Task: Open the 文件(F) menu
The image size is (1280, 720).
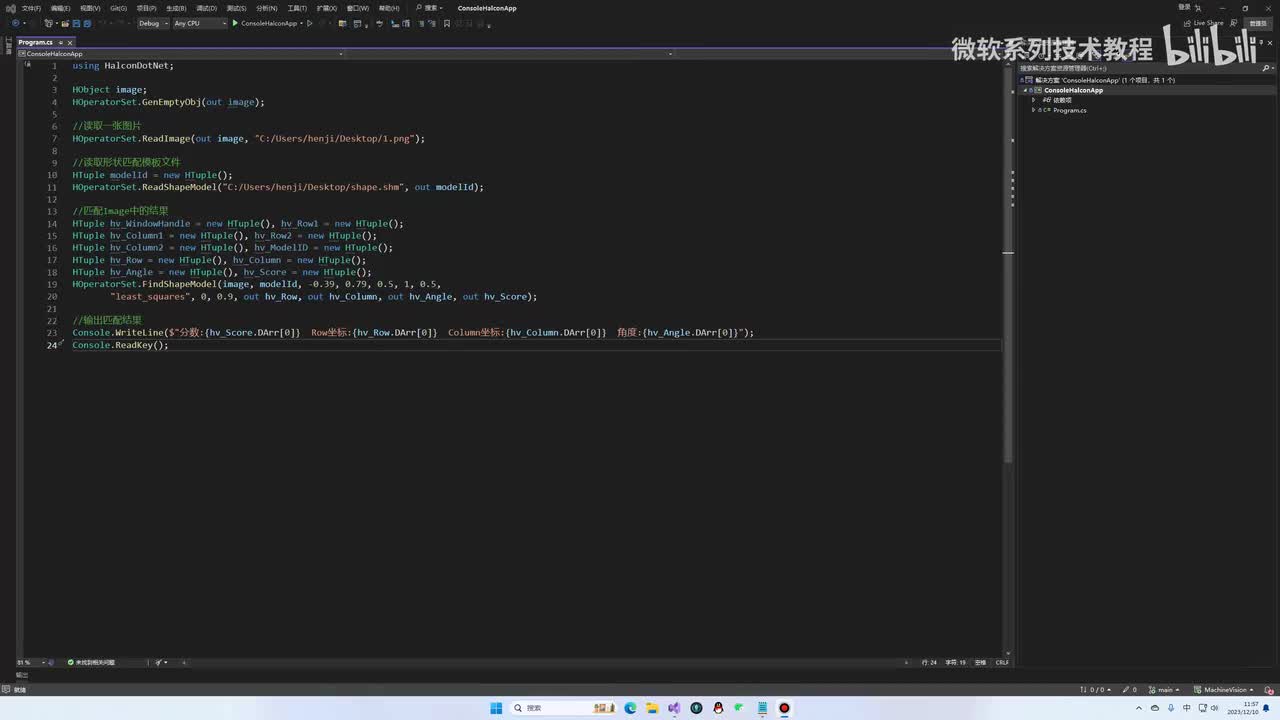Action: (x=31, y=8)
